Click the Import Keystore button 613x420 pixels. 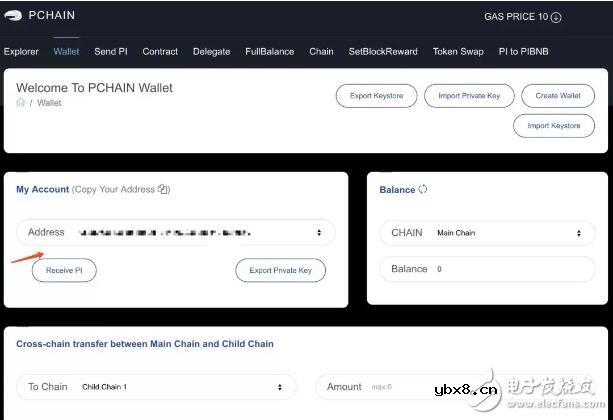click(554, 126)
